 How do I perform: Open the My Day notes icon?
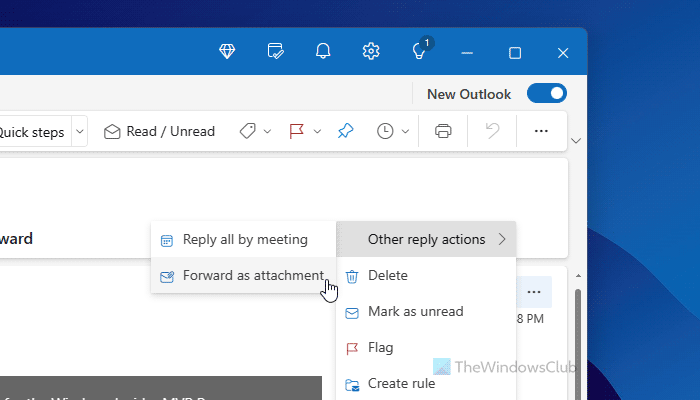tap(276, 51)
